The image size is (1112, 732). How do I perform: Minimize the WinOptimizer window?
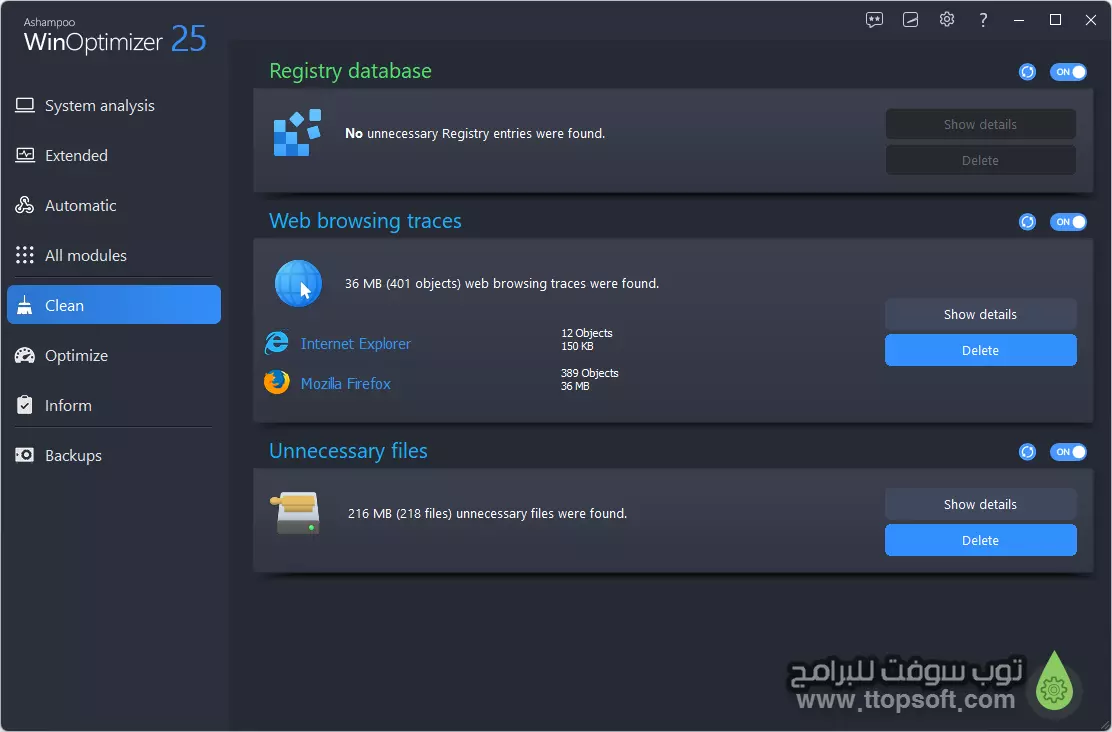click(1019, 20)
